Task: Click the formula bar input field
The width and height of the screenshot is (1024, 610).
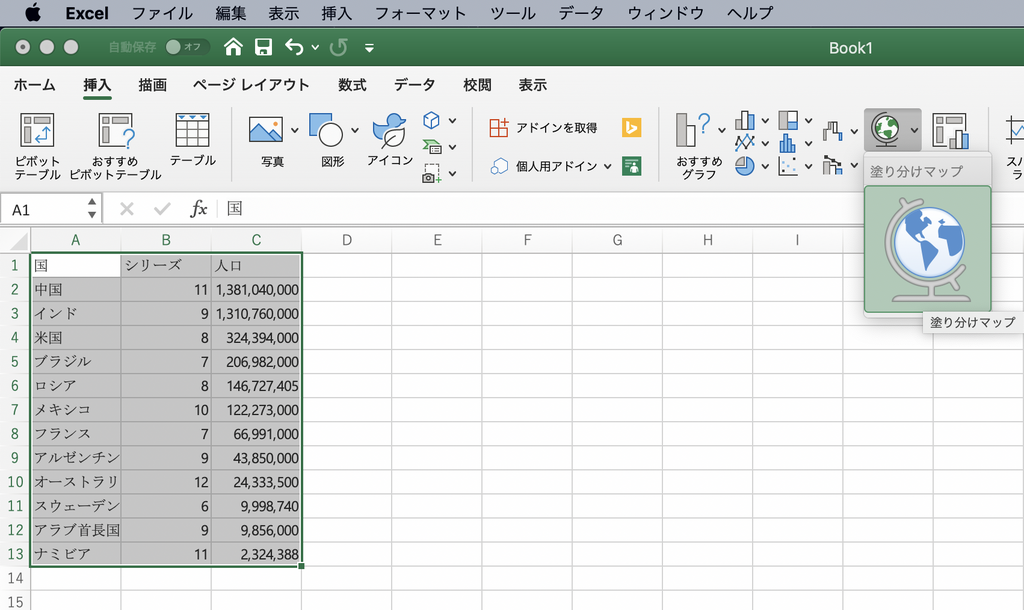Action: (600, 208)
